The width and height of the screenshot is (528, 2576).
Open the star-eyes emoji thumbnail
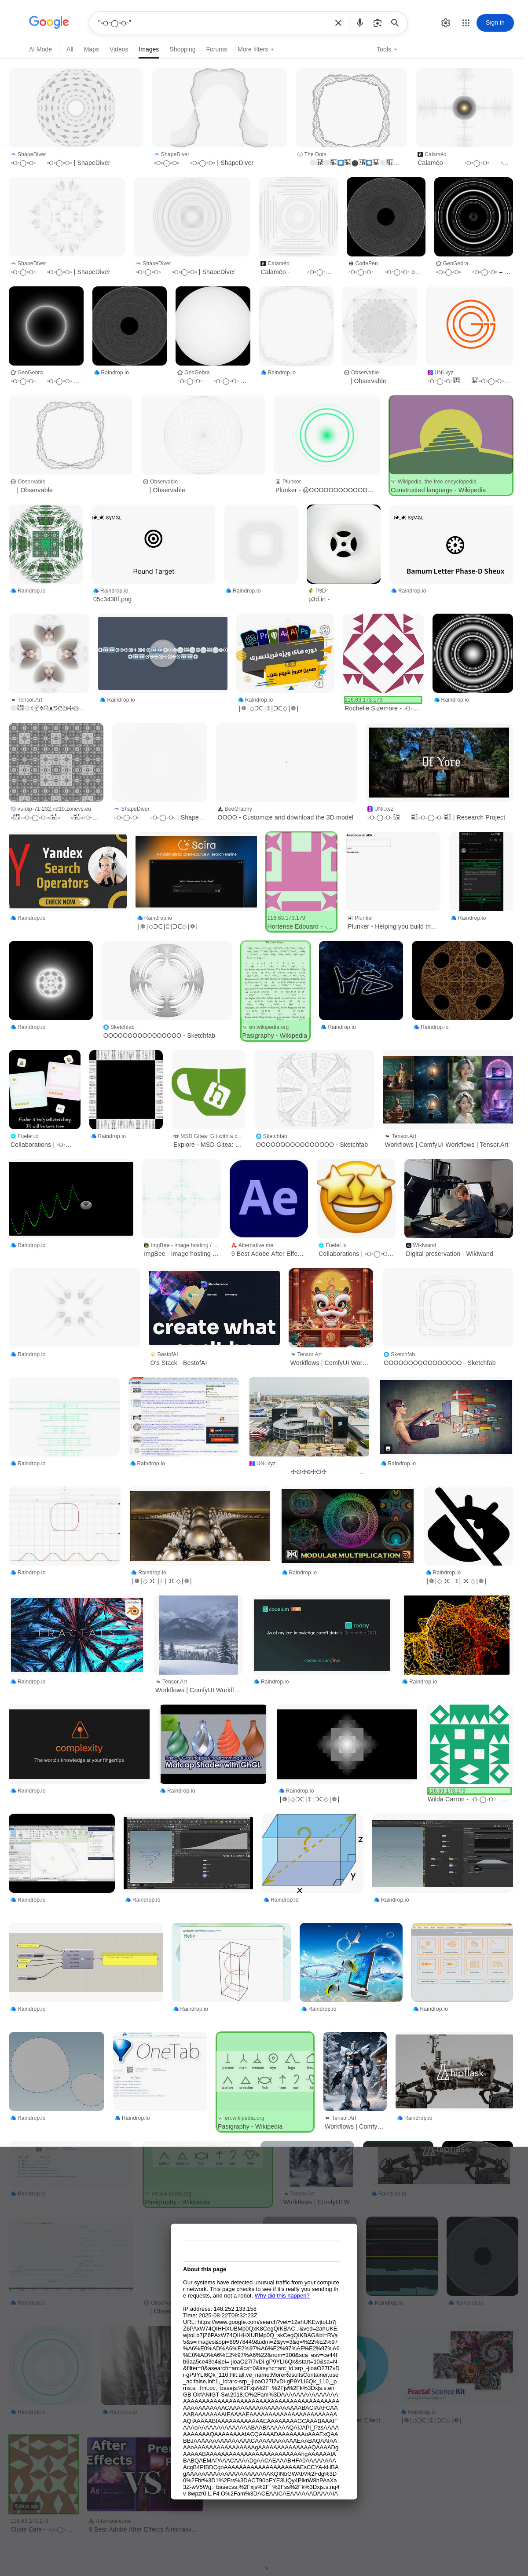coord(356,1199)
